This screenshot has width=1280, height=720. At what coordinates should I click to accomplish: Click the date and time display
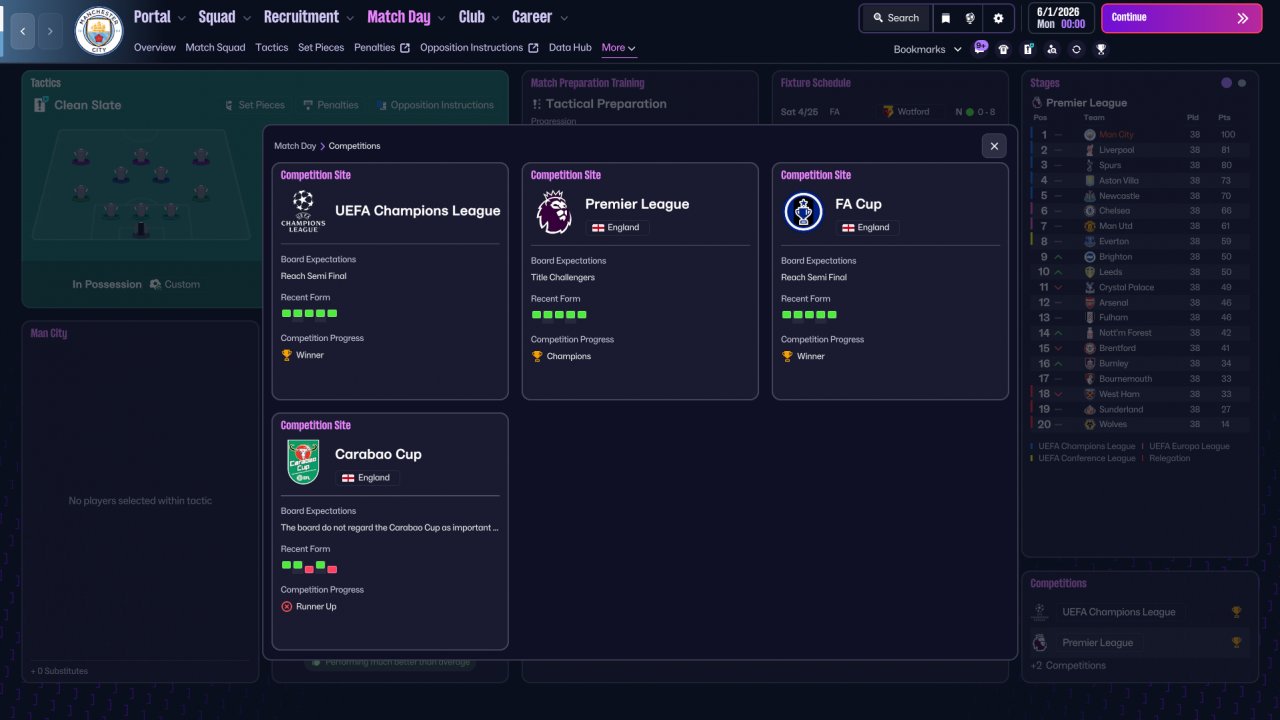pos(1061,18)
